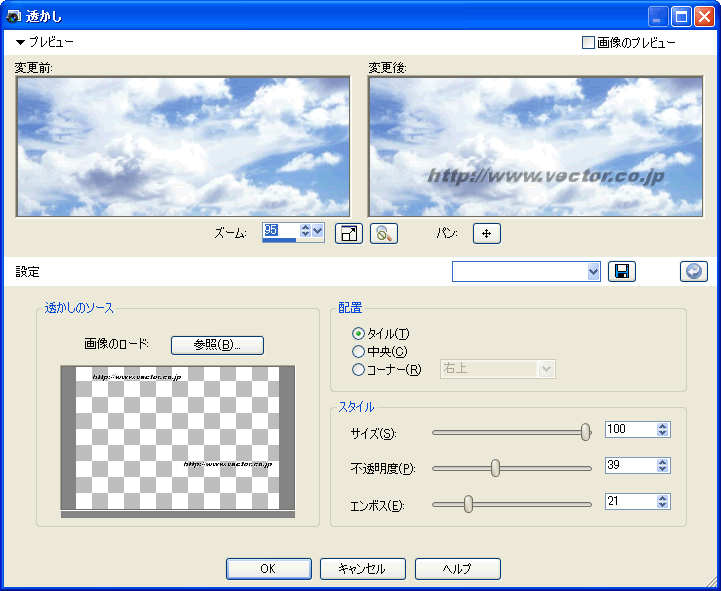Click the キャンセル button
The width and height of the screenshot is (721, 591).
click(x=363, y=569)
